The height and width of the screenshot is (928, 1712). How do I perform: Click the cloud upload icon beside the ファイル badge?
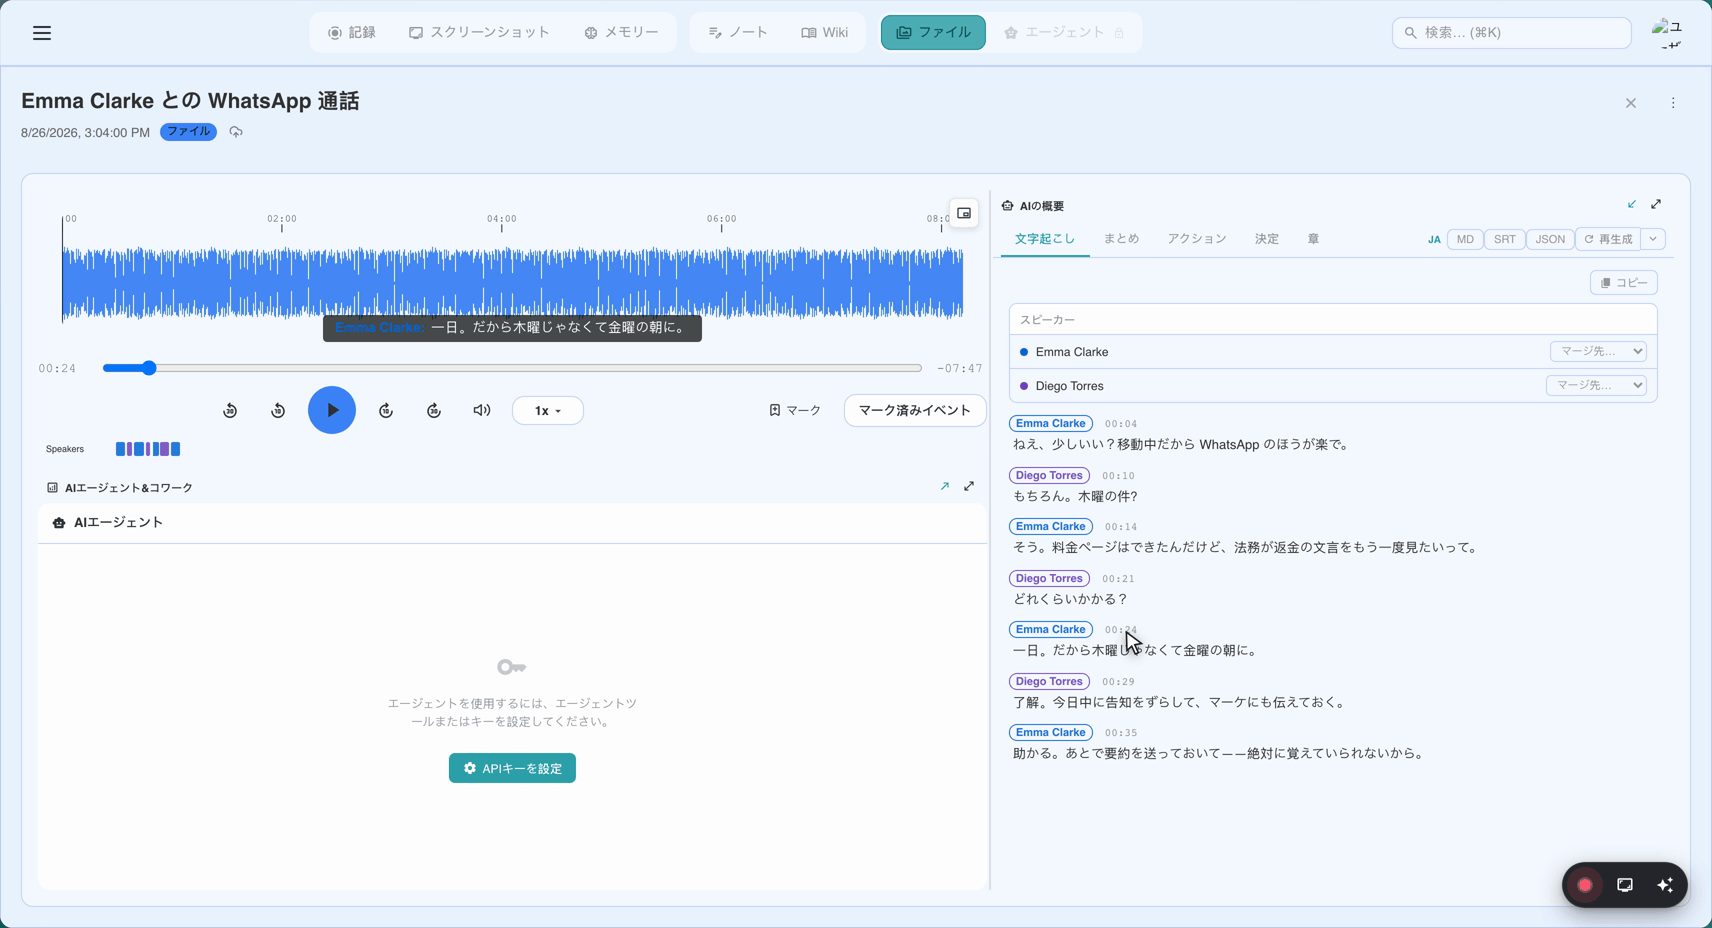pos(236,132)
